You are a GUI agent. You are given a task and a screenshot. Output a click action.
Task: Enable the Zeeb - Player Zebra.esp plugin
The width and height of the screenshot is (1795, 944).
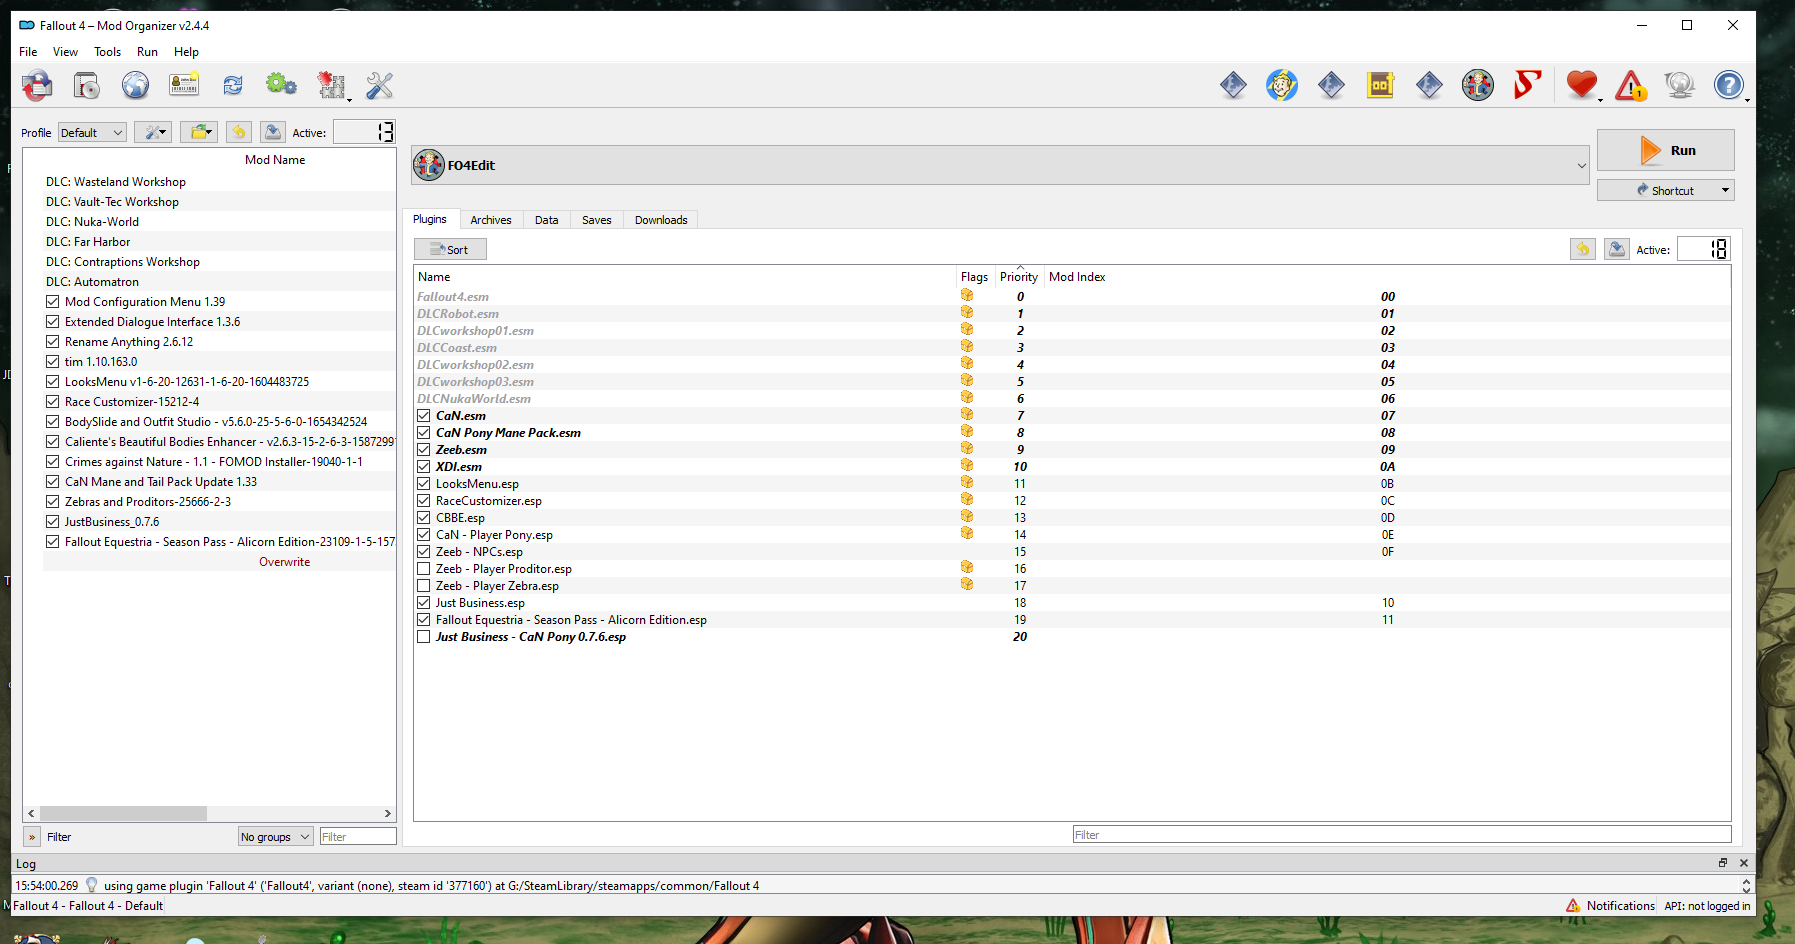424,586
